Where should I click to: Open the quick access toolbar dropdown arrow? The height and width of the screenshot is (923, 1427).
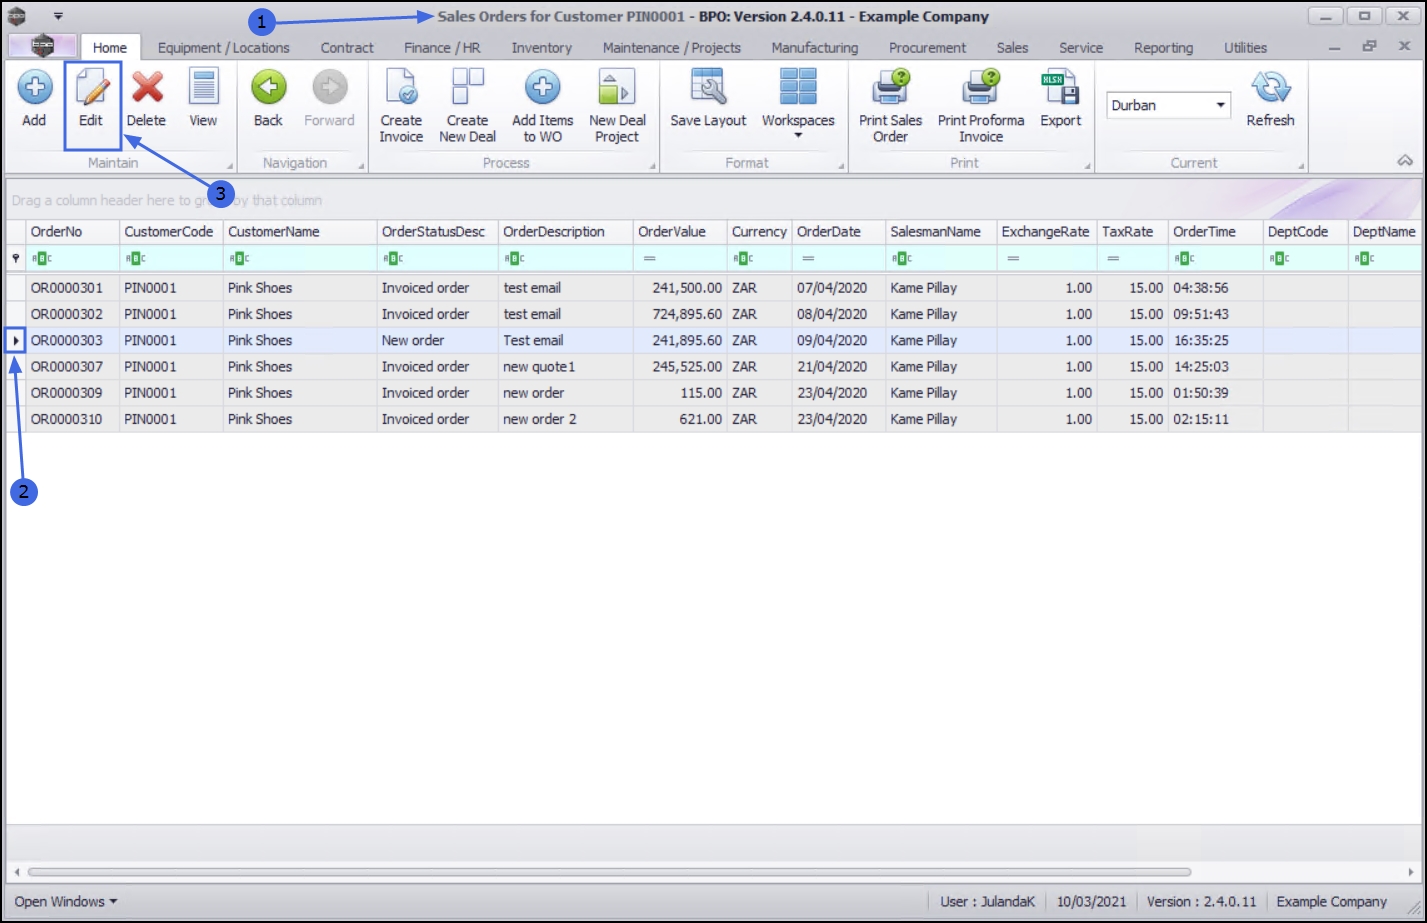(x=58, y=16)
